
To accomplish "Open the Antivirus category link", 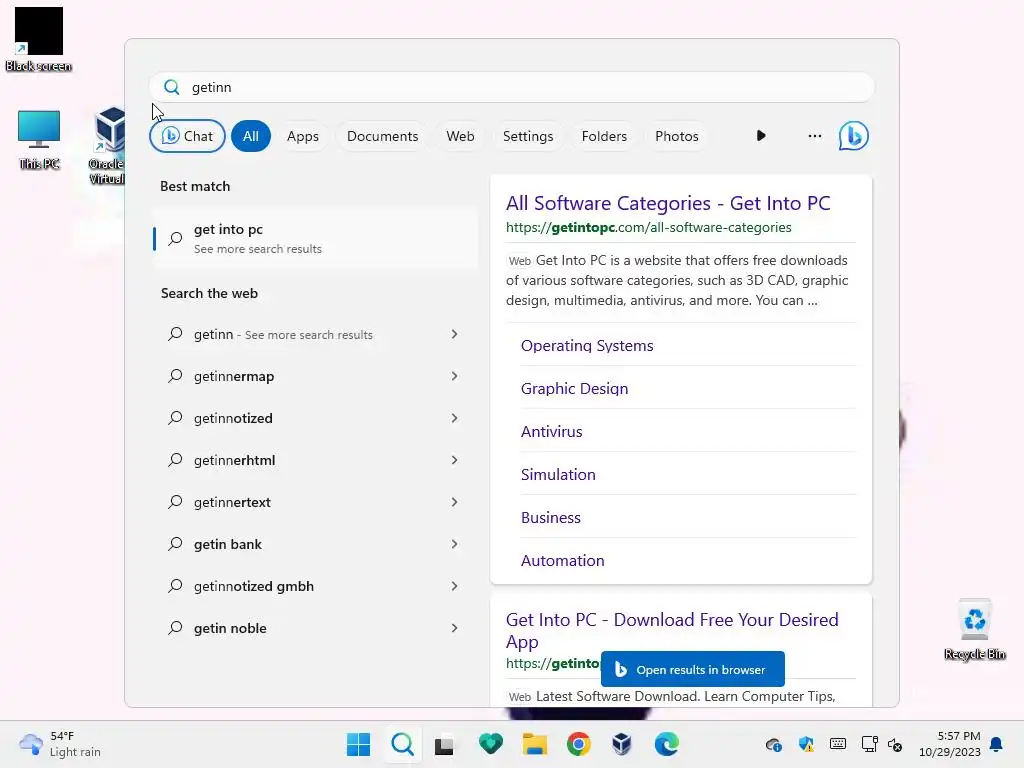I will point(552,432).
